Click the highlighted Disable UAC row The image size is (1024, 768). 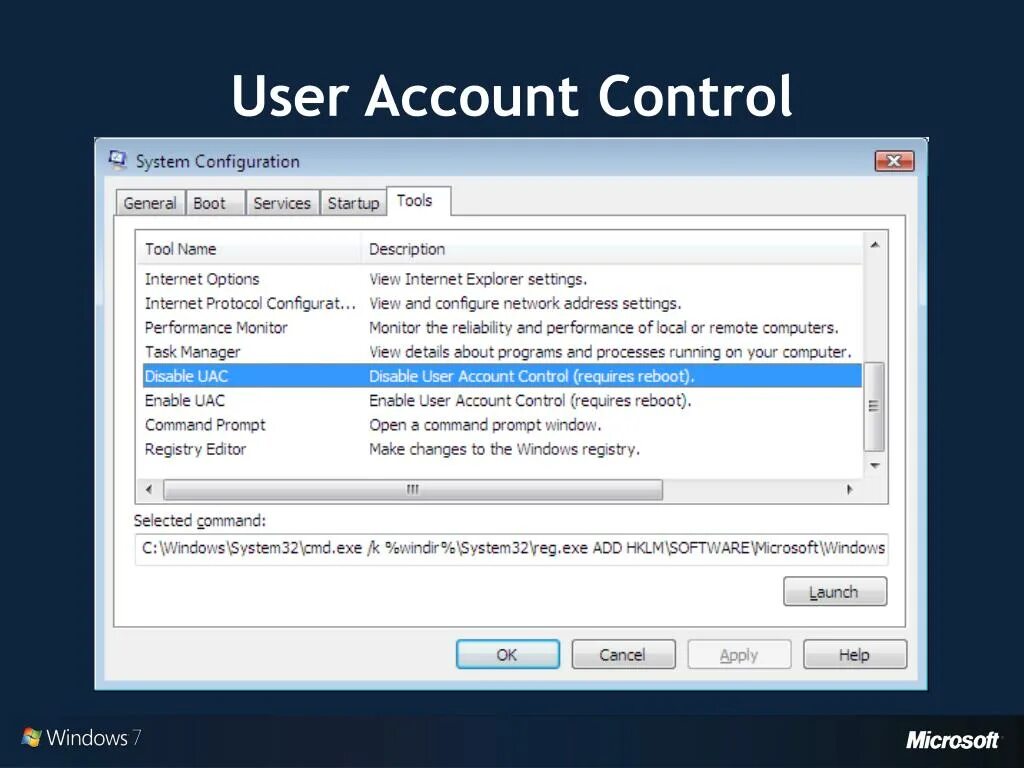(x=502, y=376)
